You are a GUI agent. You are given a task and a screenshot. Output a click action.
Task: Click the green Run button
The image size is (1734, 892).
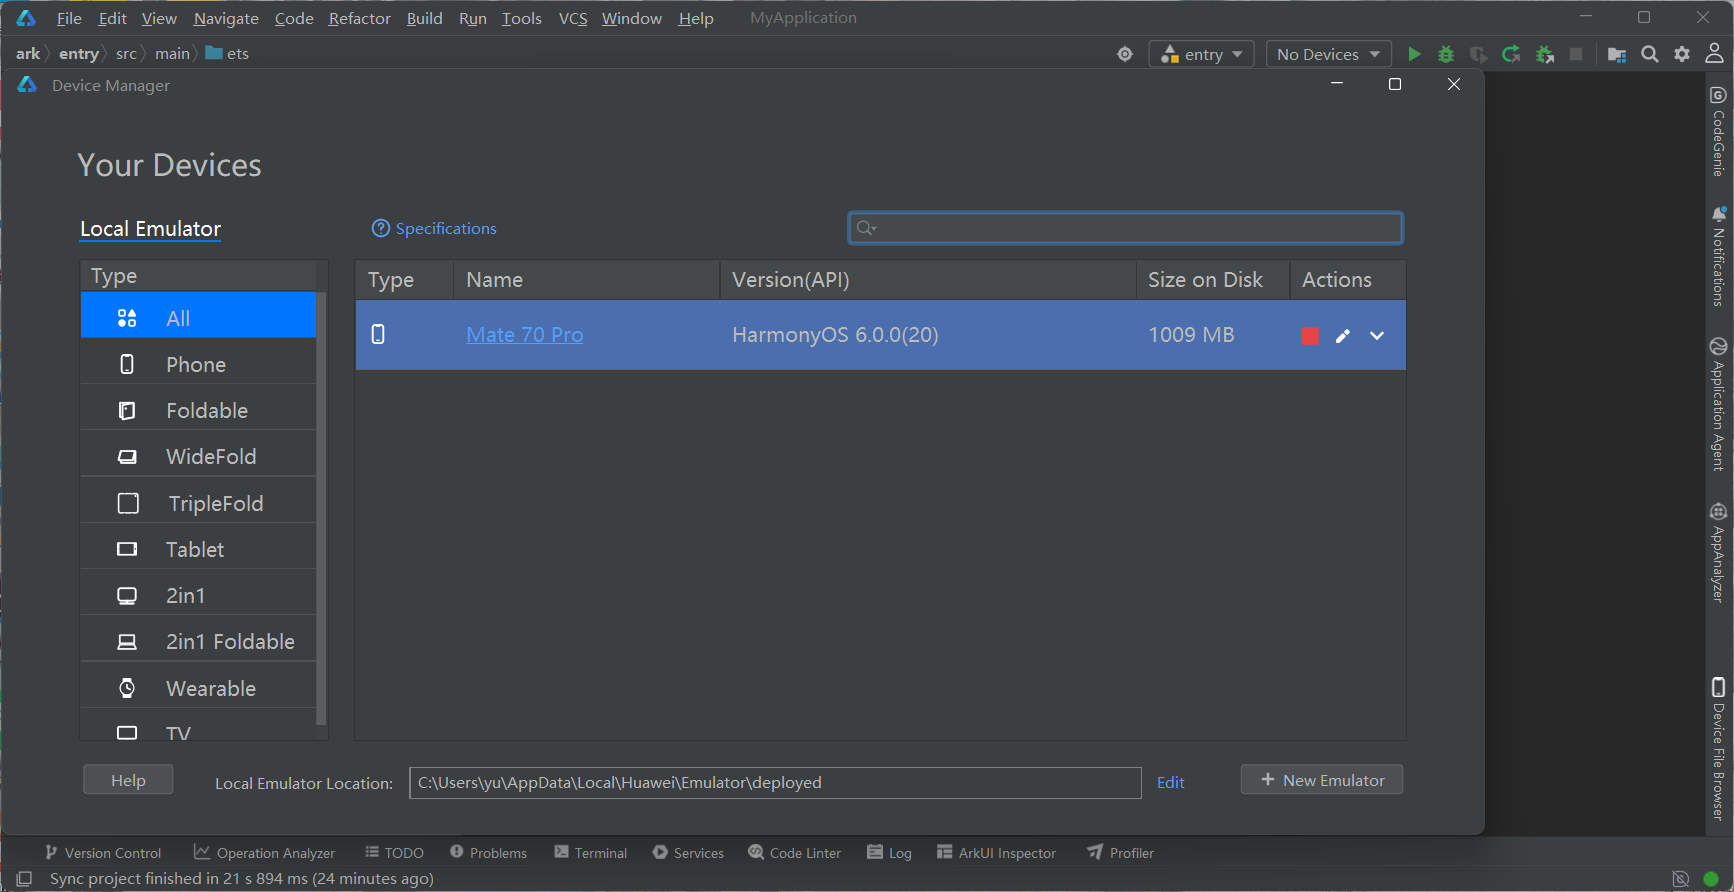click(x=1414, y=54)
